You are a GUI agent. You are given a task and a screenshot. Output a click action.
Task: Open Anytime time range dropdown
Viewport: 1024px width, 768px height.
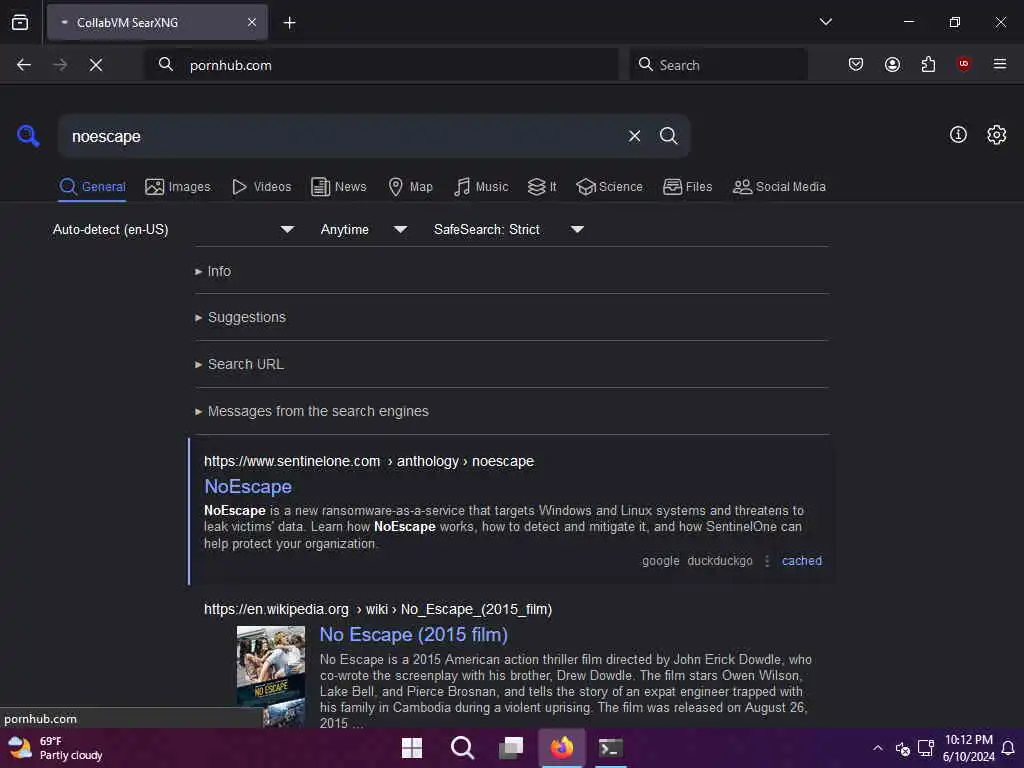coord(363,229)
